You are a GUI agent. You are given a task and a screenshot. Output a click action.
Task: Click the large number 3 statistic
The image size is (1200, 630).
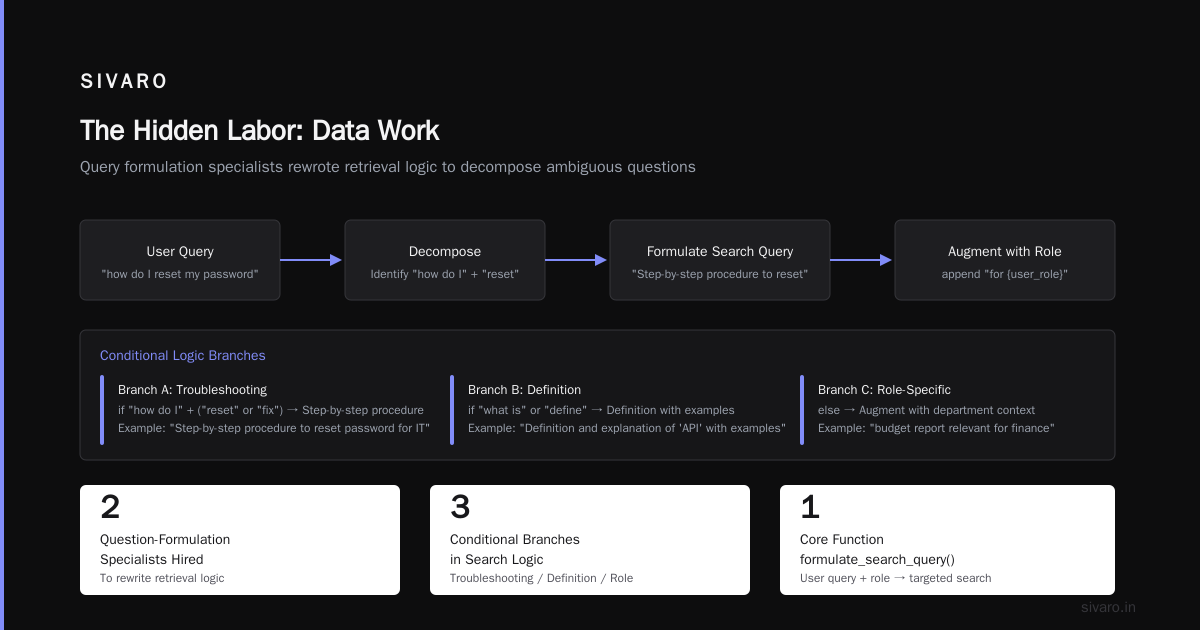[x=460, y=508]
